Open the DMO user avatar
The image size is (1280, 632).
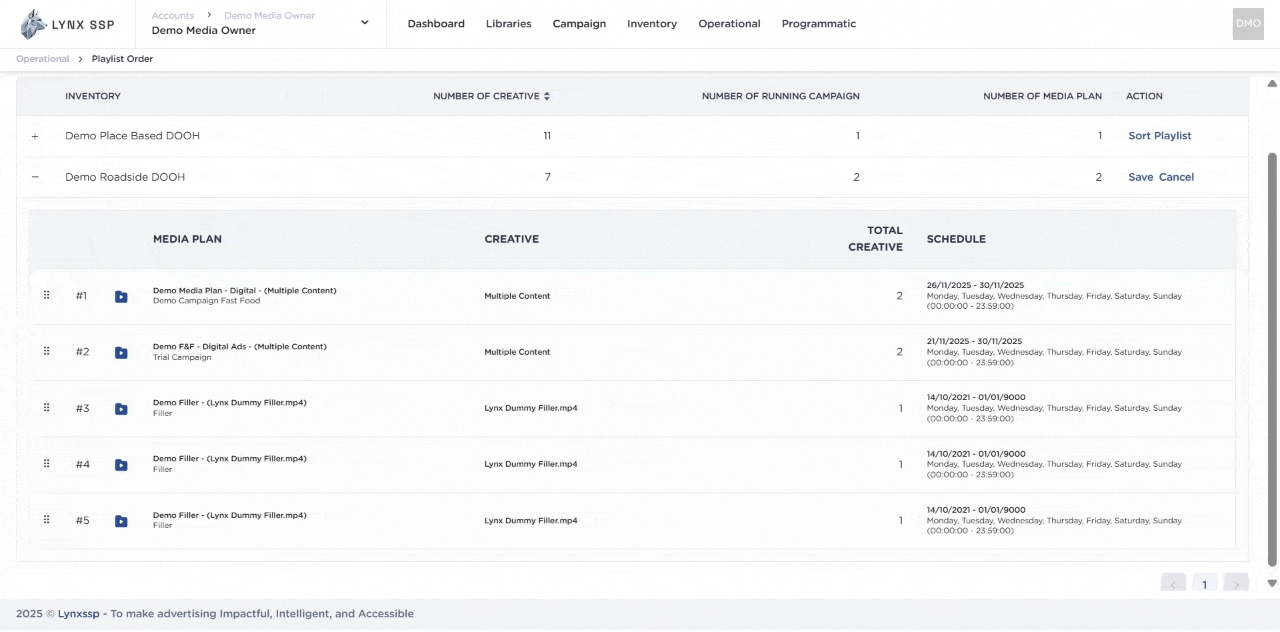click(1248, 24)
